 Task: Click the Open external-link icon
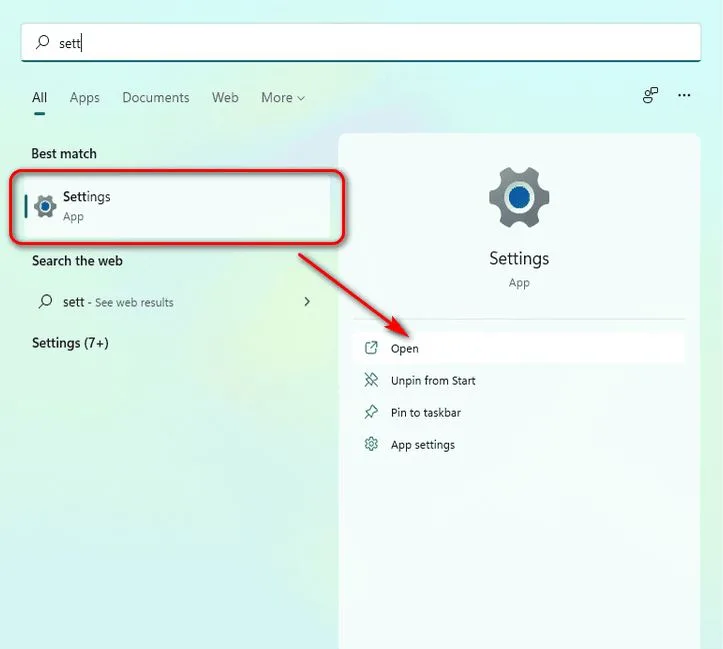(371, 348)
